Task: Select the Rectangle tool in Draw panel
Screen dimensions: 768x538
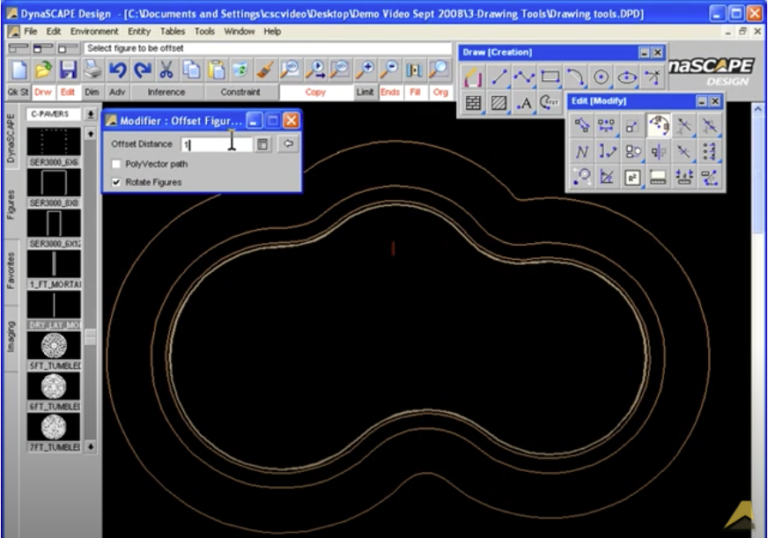Action: 550,77
